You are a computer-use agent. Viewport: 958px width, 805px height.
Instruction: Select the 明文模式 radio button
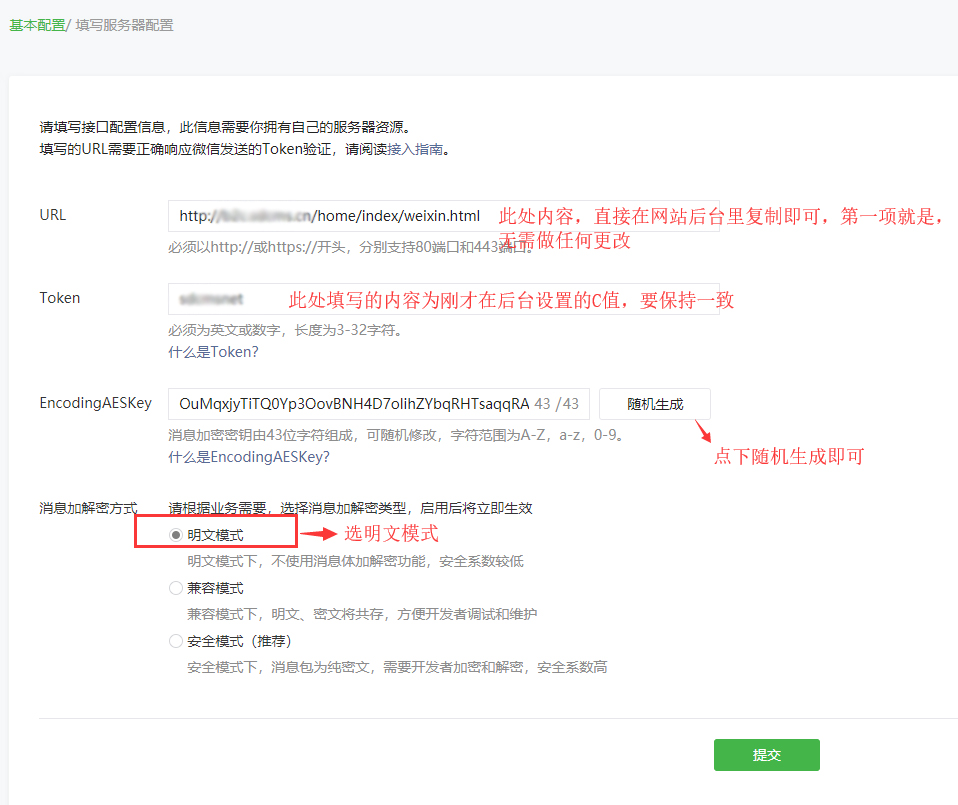[x=176, y=536]
